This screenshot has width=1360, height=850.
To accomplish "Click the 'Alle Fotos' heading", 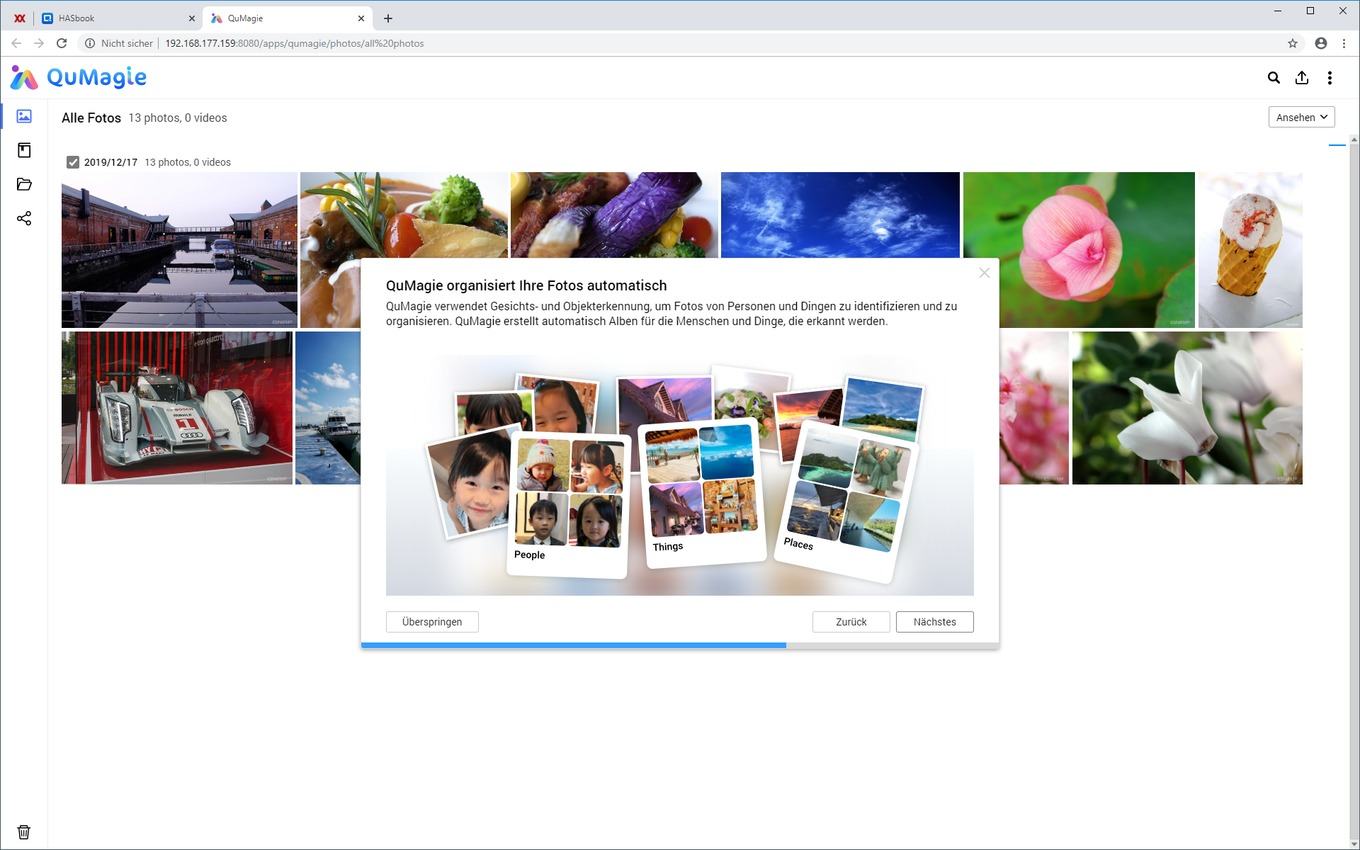I will pos(91,118).
